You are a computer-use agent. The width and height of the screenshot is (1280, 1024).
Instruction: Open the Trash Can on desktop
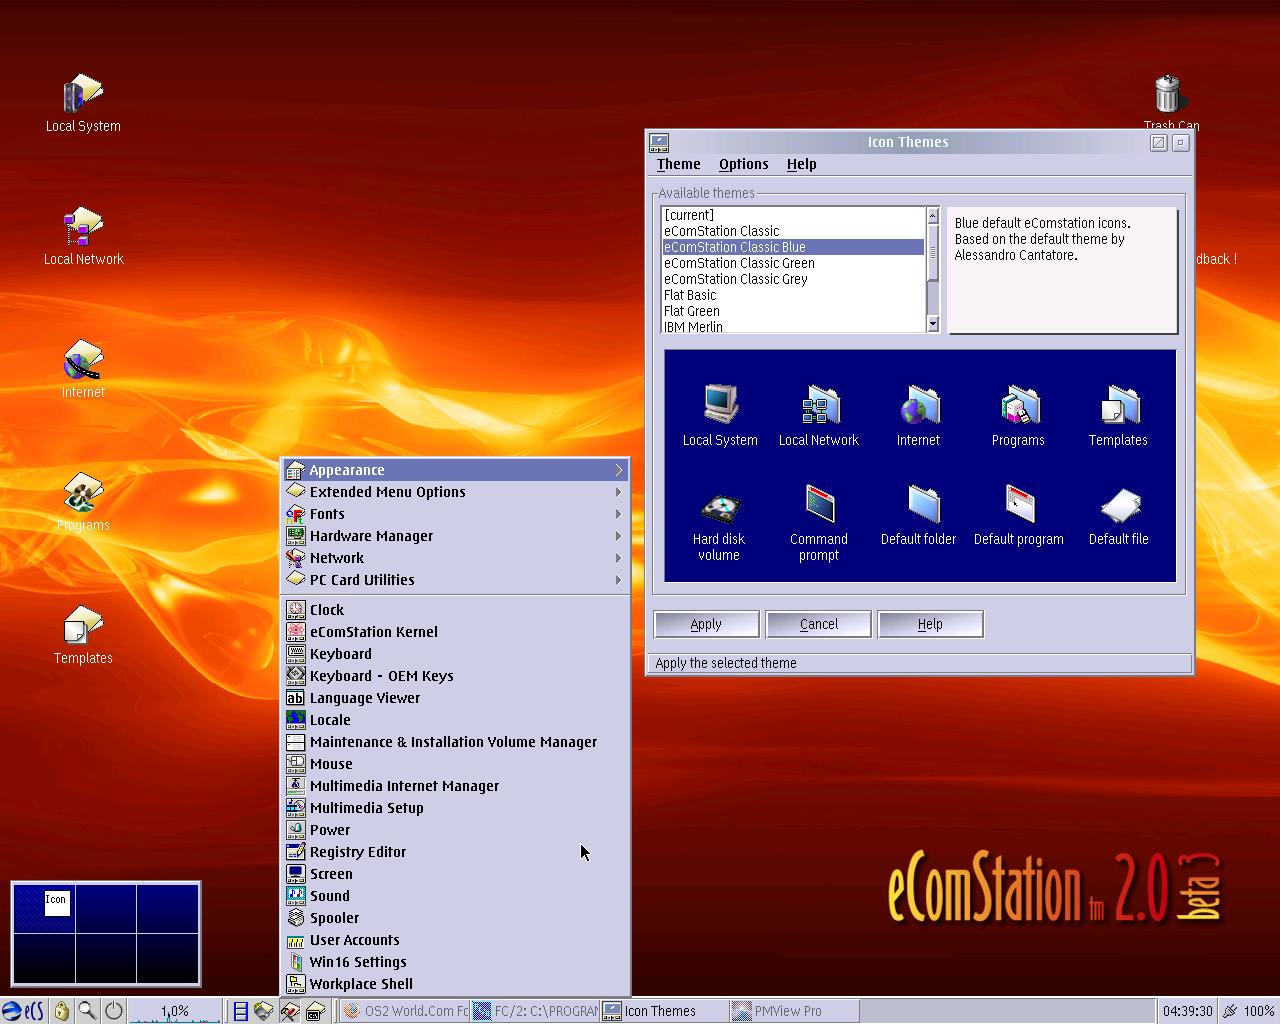click(1168, 95)
